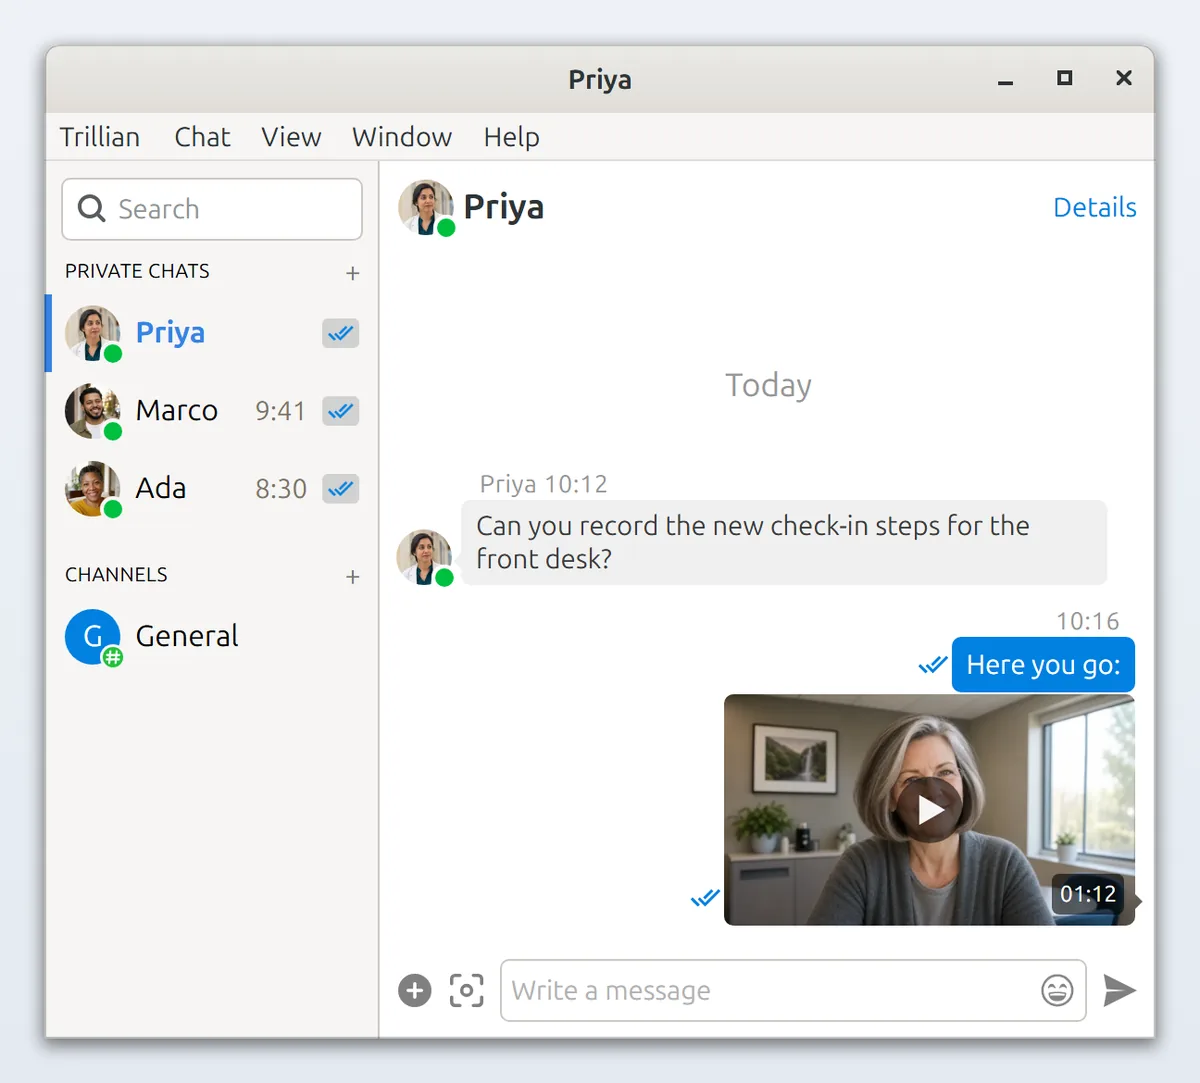This screenshot has width=1200, height=1083.
Task: Open the View menu
Action: [x=291, y=137]
